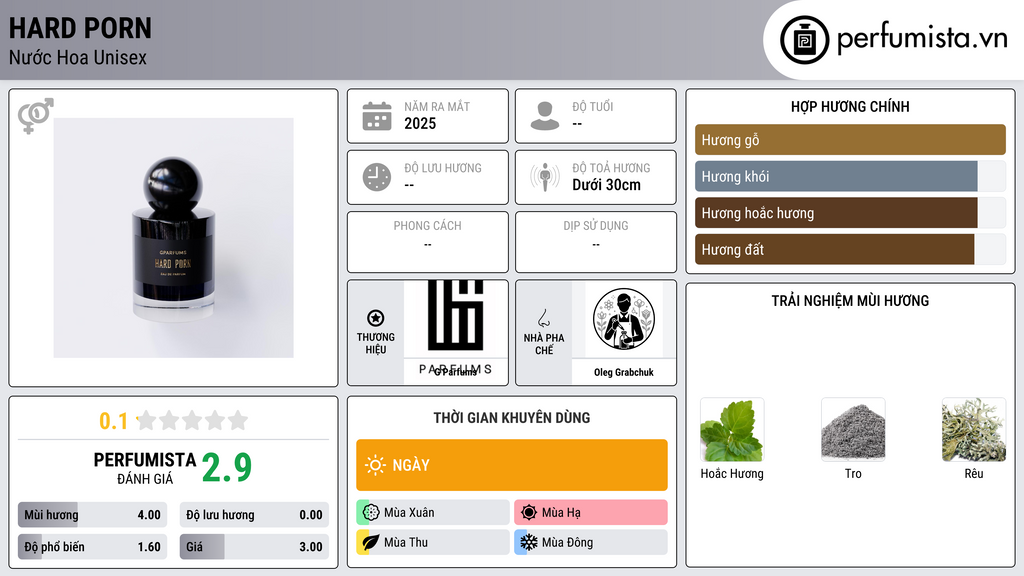Click the HARD PORN product title
1024x576 pixels.
[x=80, y=29]
